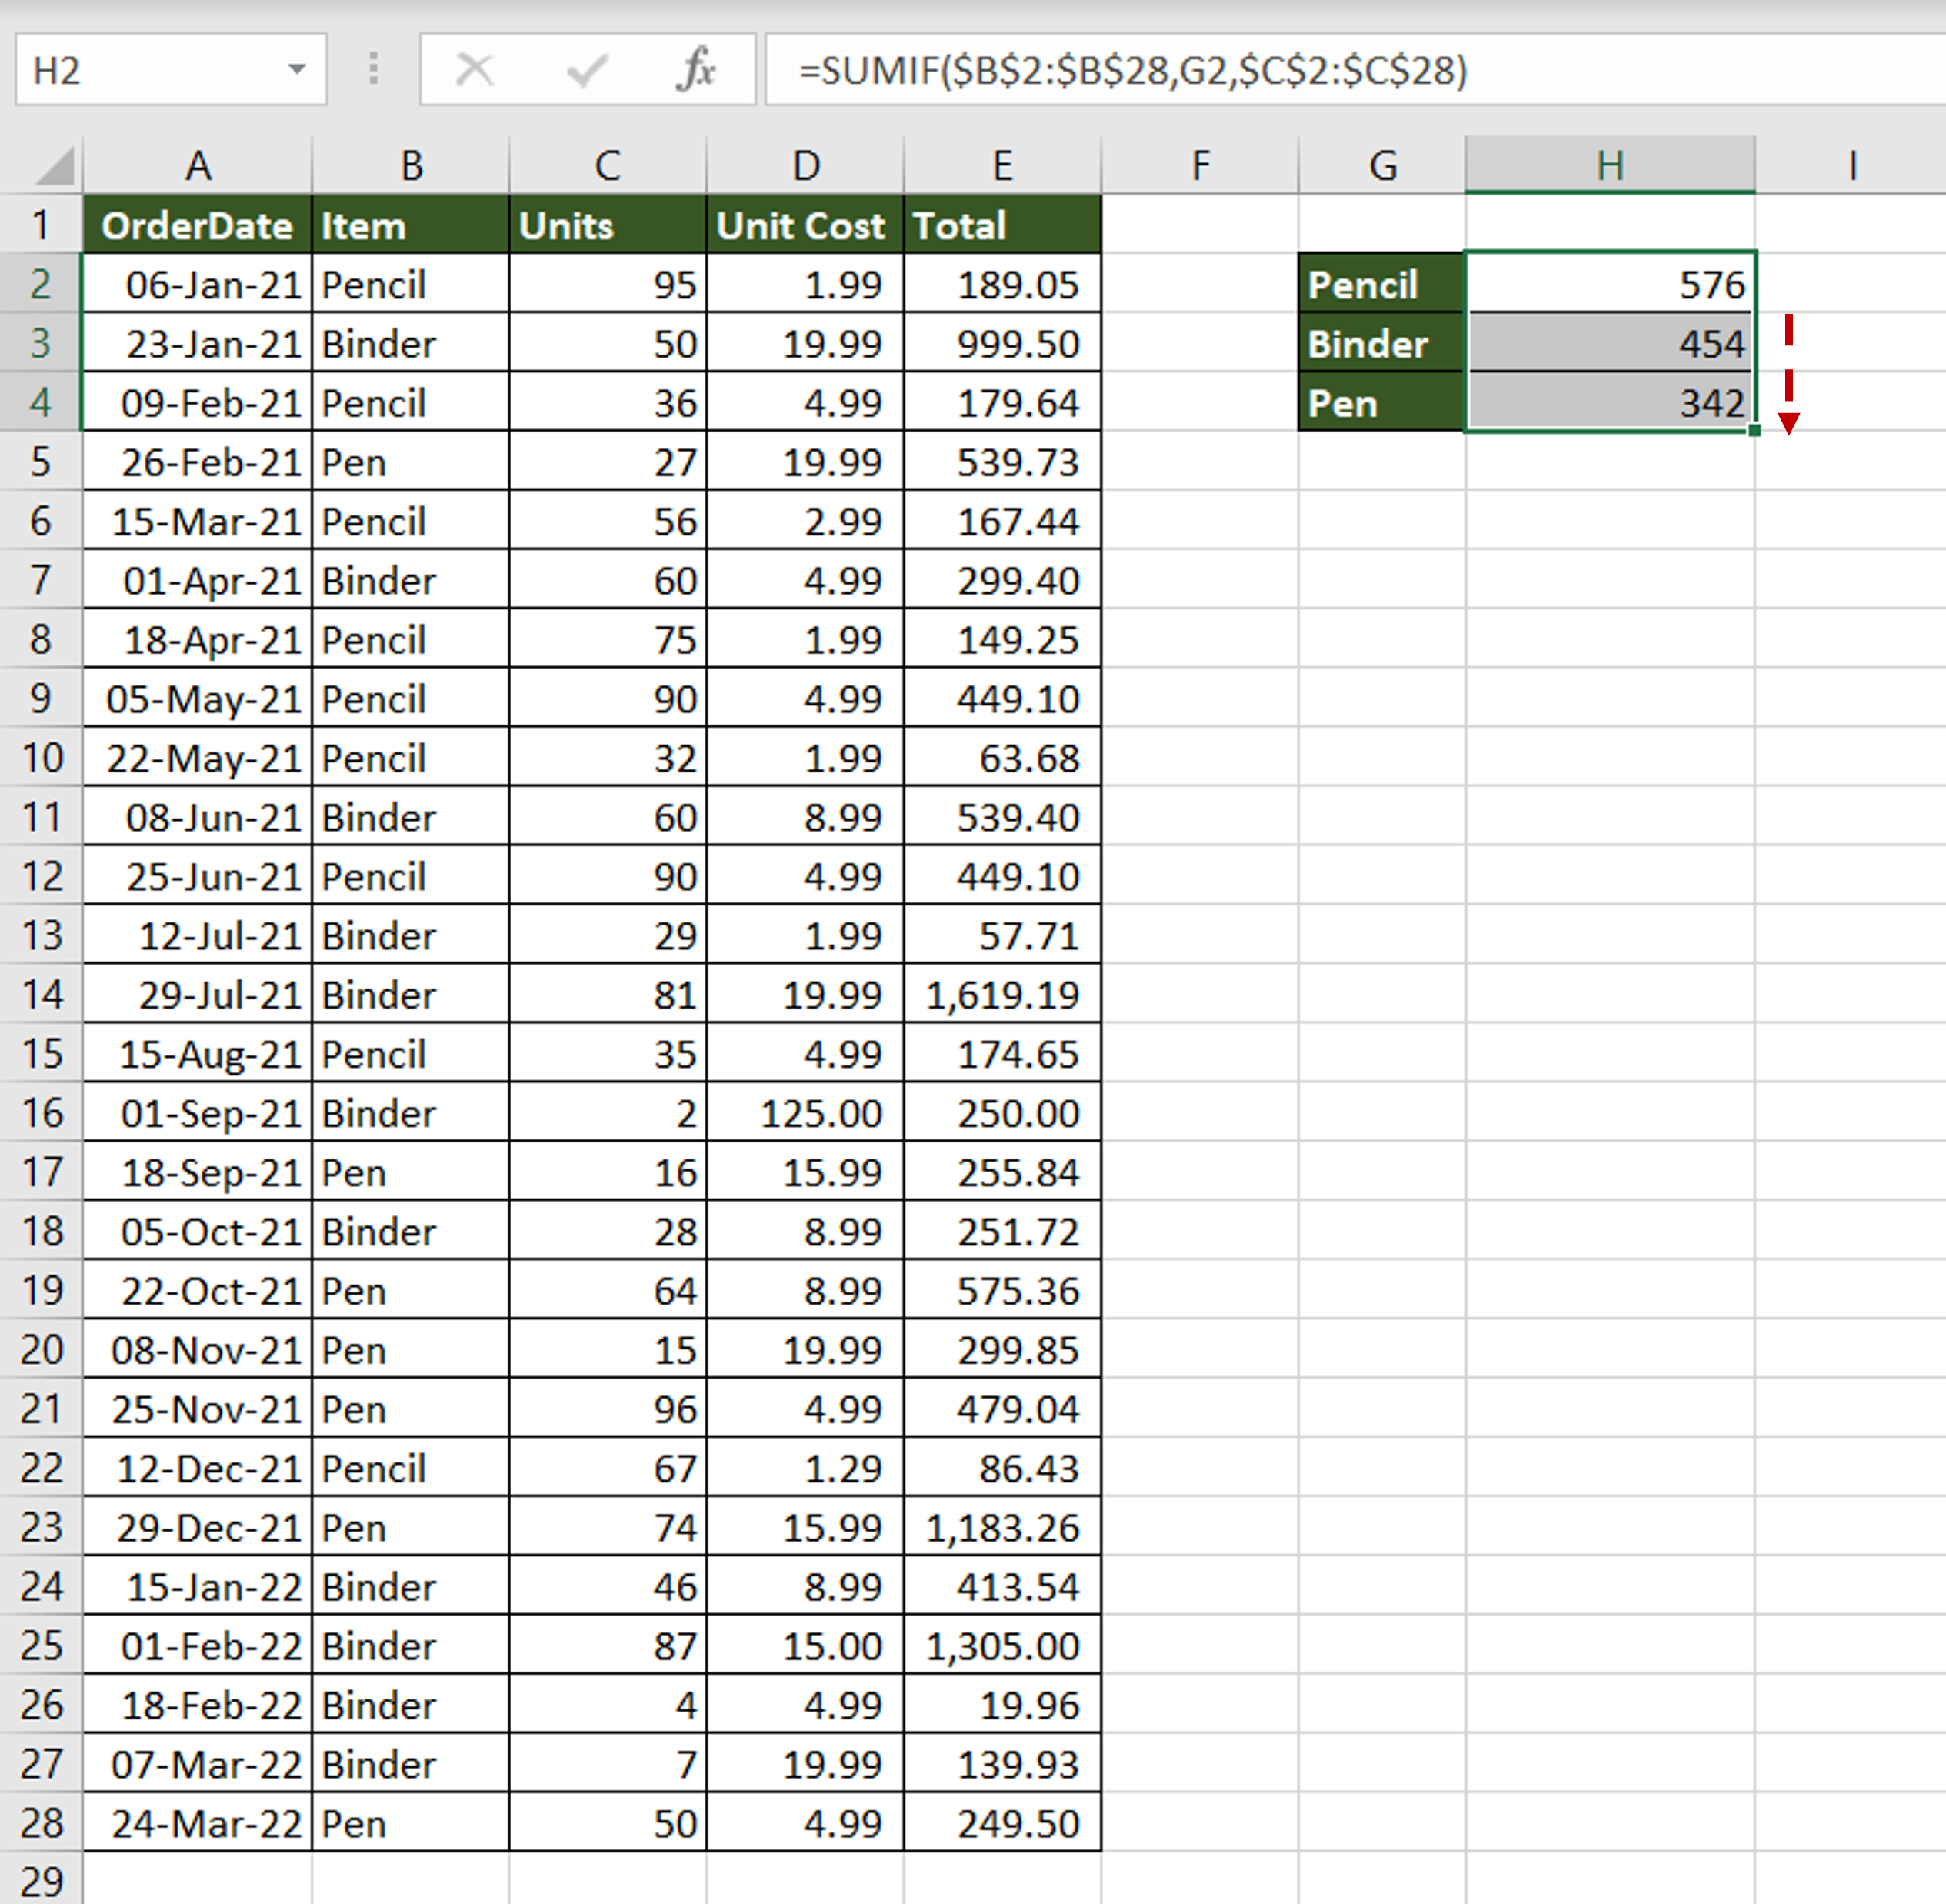This screenshot has width=1946, height=1904.
Task: Select column H header
Action: coord(1610,165)
